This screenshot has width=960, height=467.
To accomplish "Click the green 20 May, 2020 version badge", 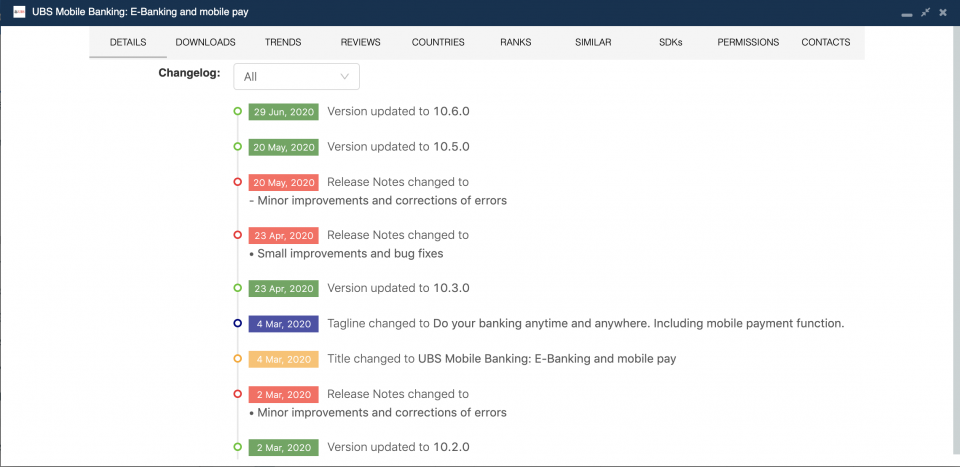I will click(283, 147).
